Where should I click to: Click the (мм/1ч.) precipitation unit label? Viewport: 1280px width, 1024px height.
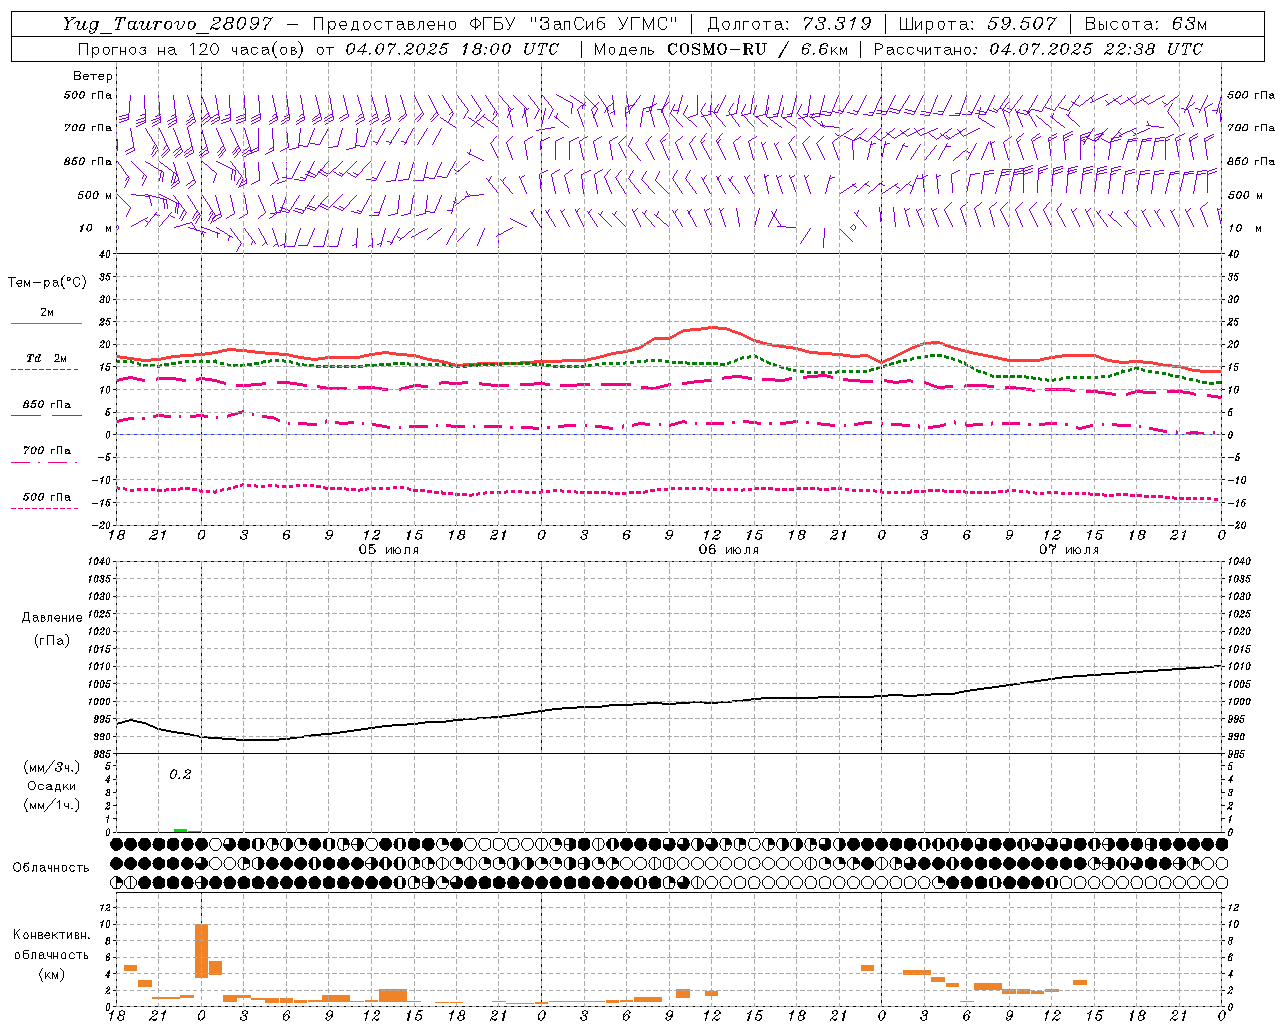[52, 805]
